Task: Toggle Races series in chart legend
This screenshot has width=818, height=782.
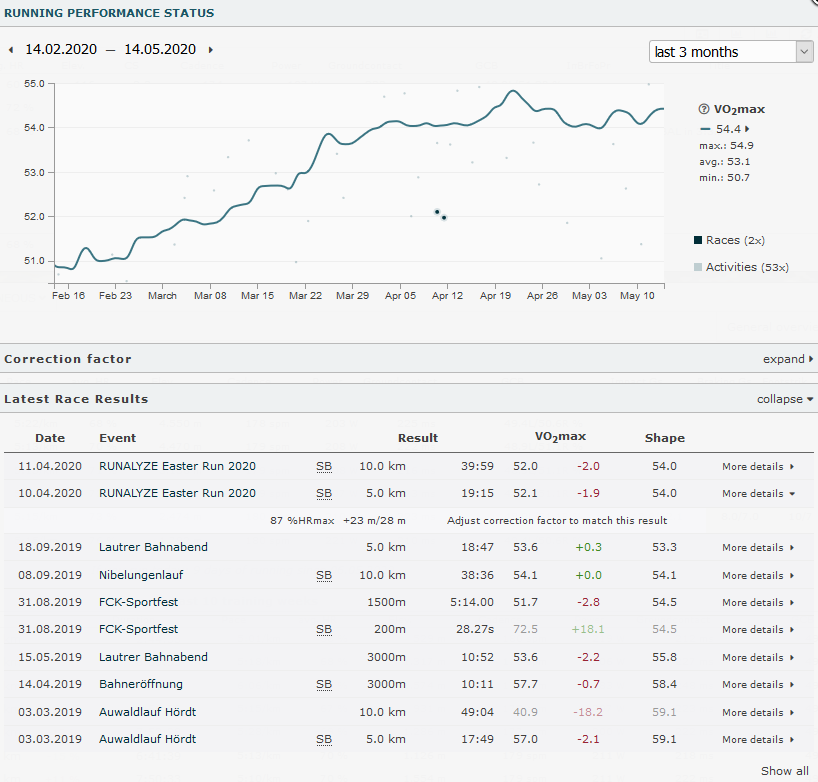Action: click(728, 240)
